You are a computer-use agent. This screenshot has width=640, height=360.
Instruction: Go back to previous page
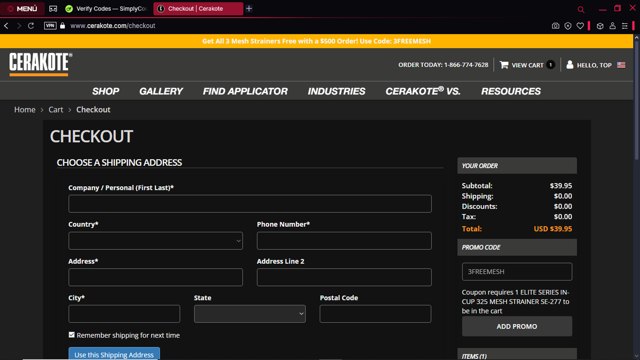coord(6,26)
